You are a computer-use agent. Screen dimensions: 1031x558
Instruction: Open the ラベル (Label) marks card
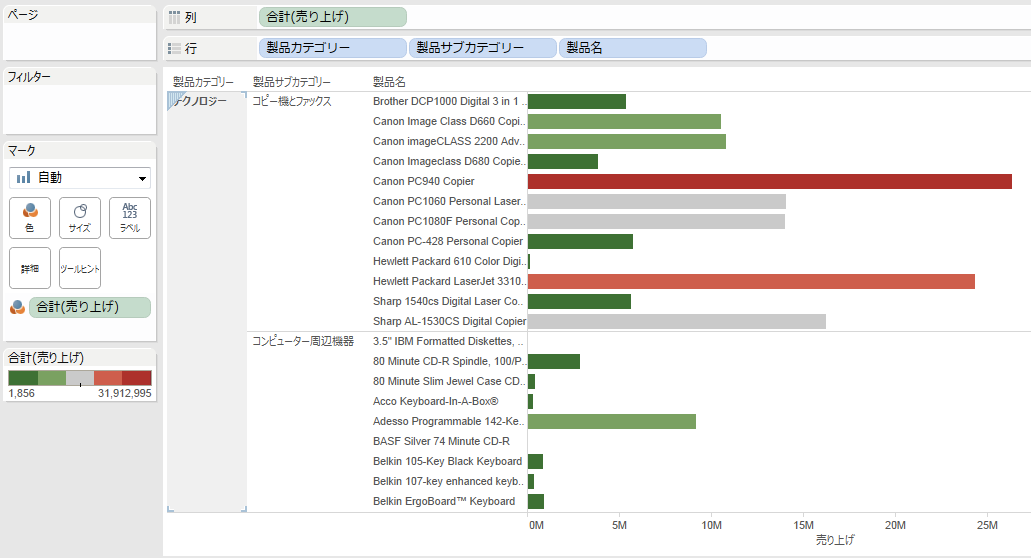130,218
